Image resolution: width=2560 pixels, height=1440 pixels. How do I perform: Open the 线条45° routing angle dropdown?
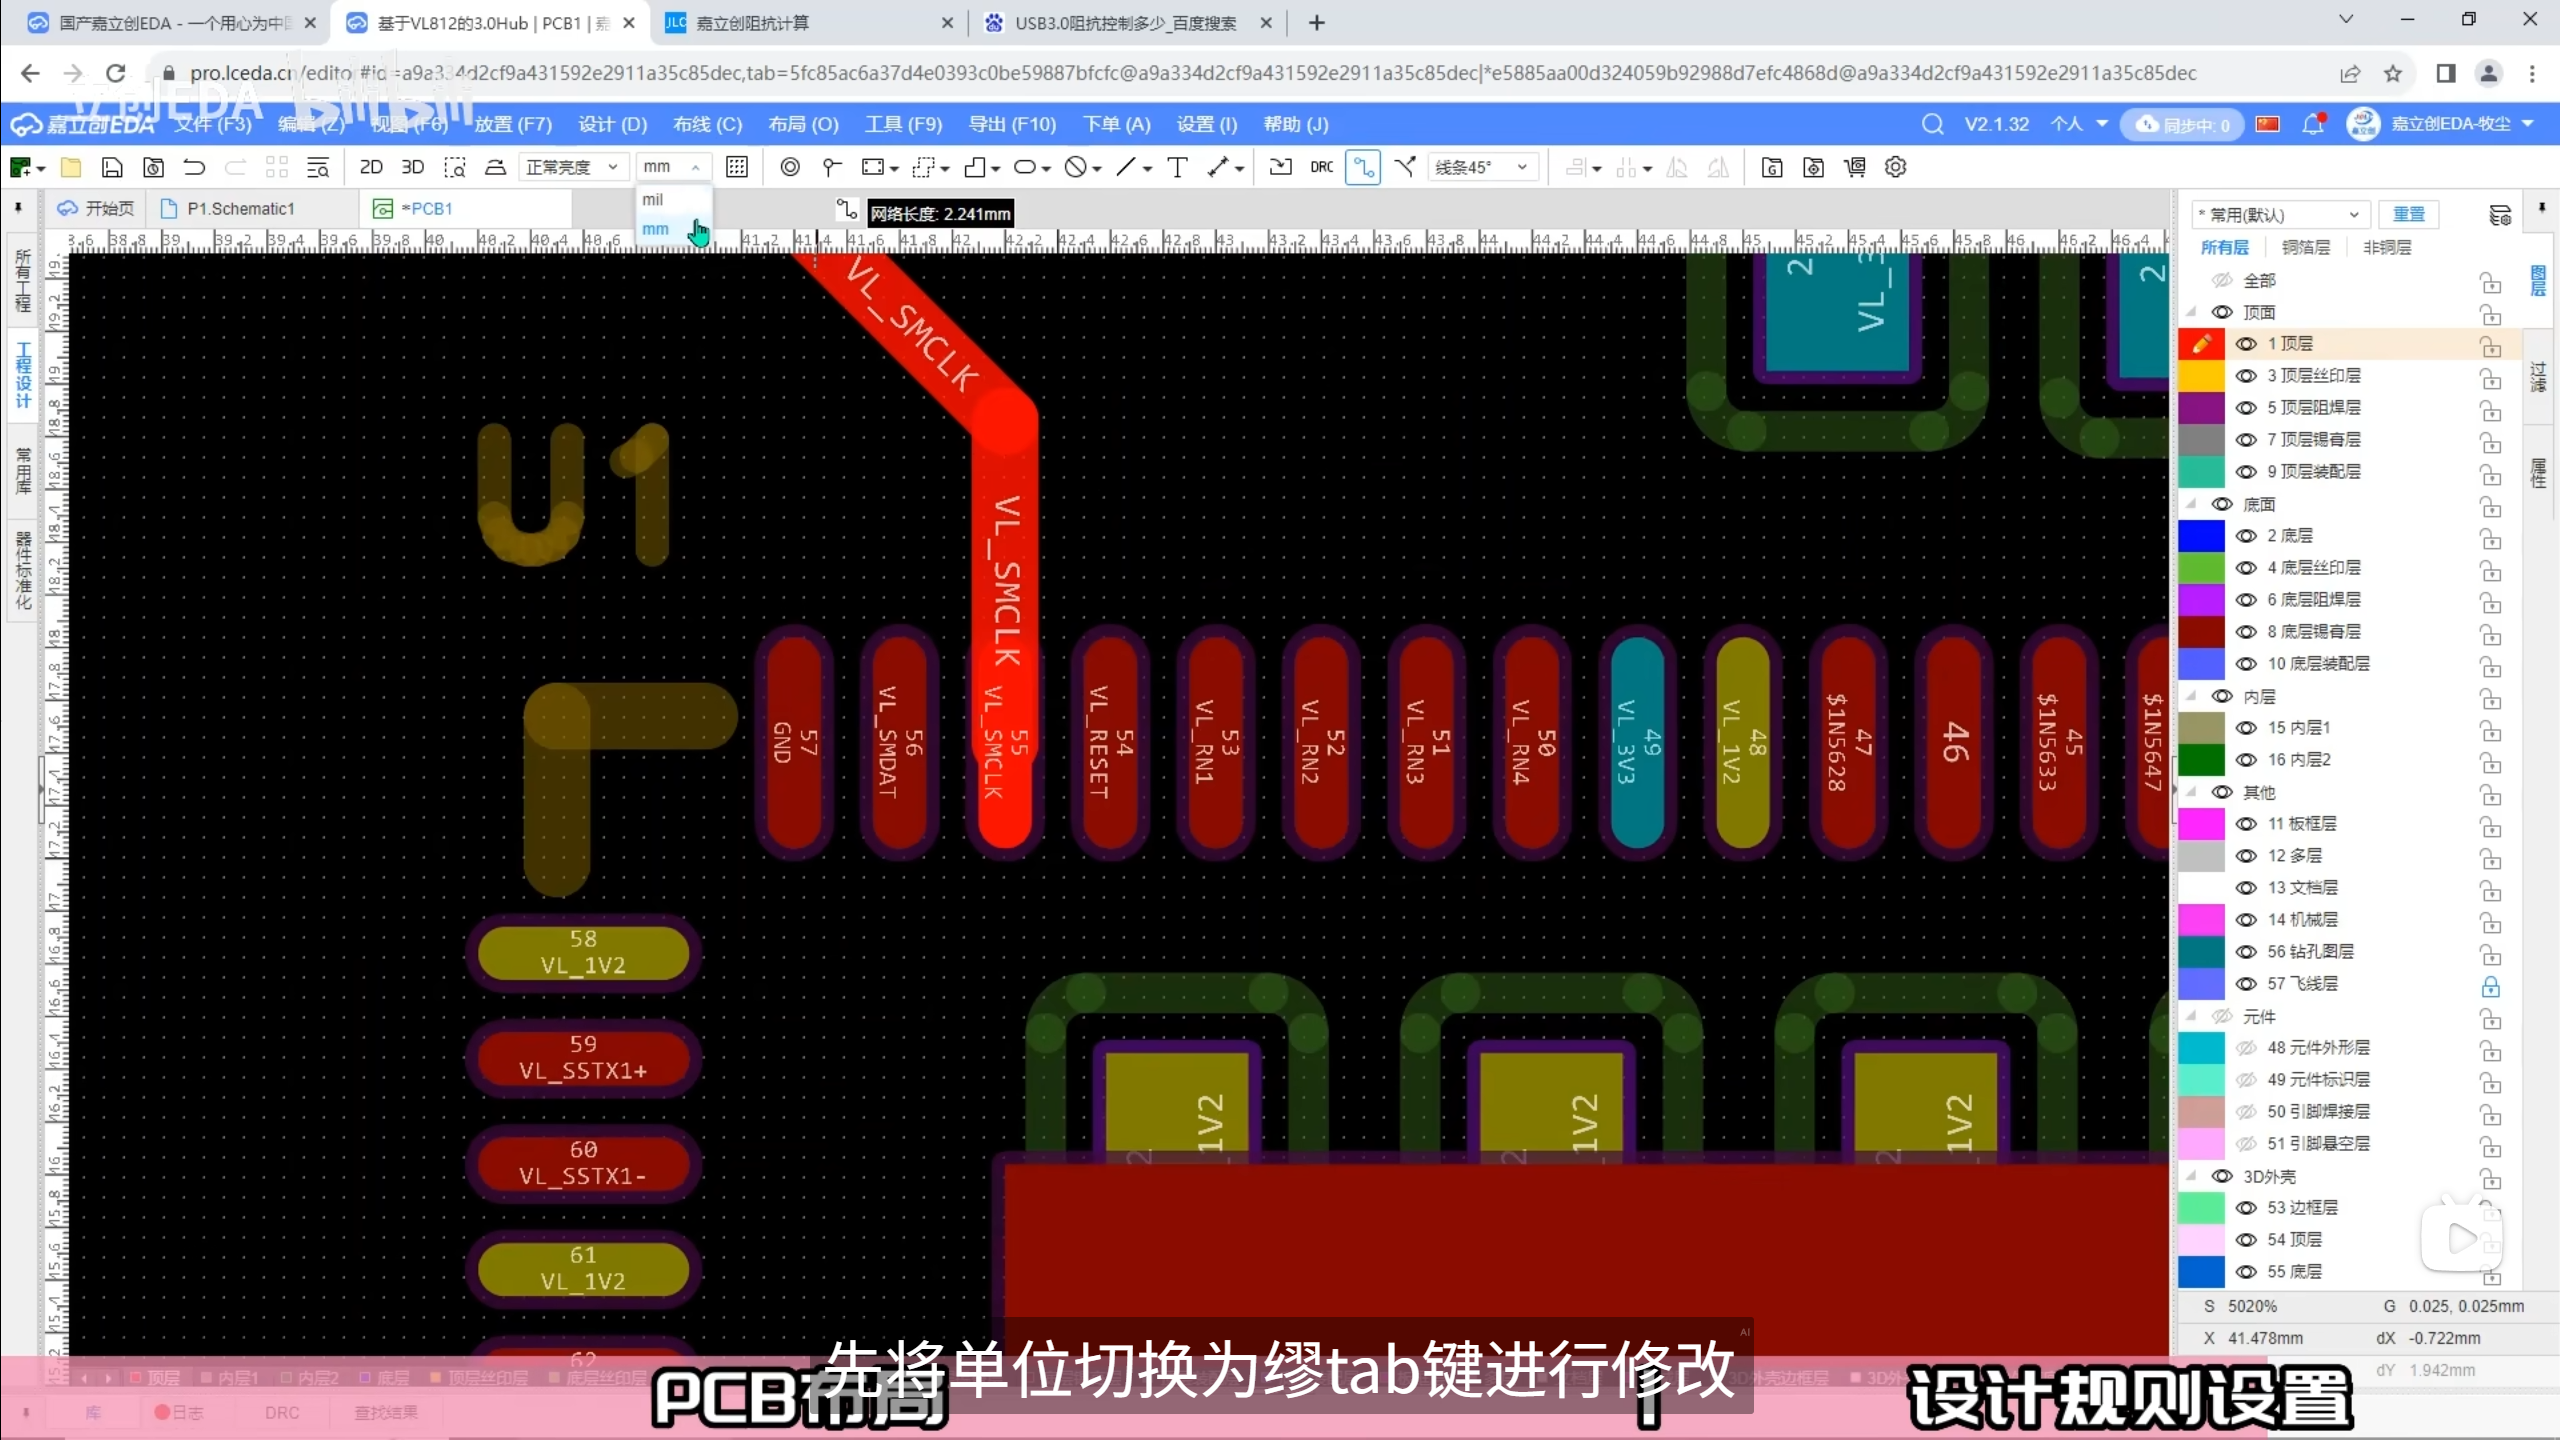point(1482,167)
